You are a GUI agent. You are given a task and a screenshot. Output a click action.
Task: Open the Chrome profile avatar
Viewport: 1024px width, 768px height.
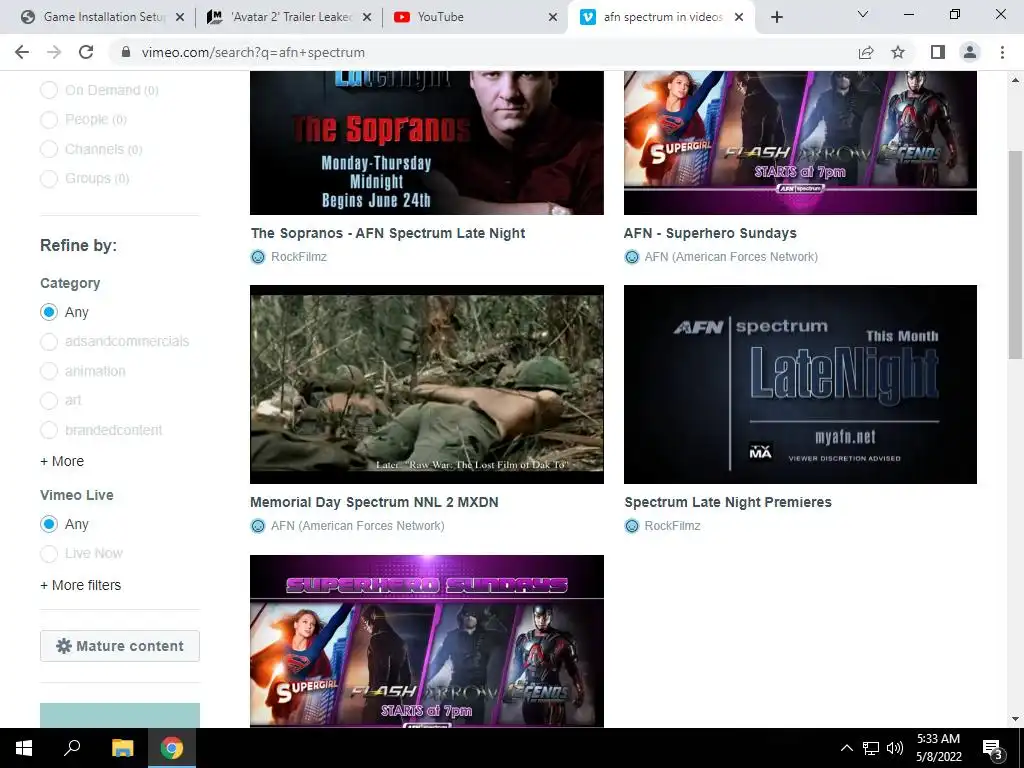(970, 52)
